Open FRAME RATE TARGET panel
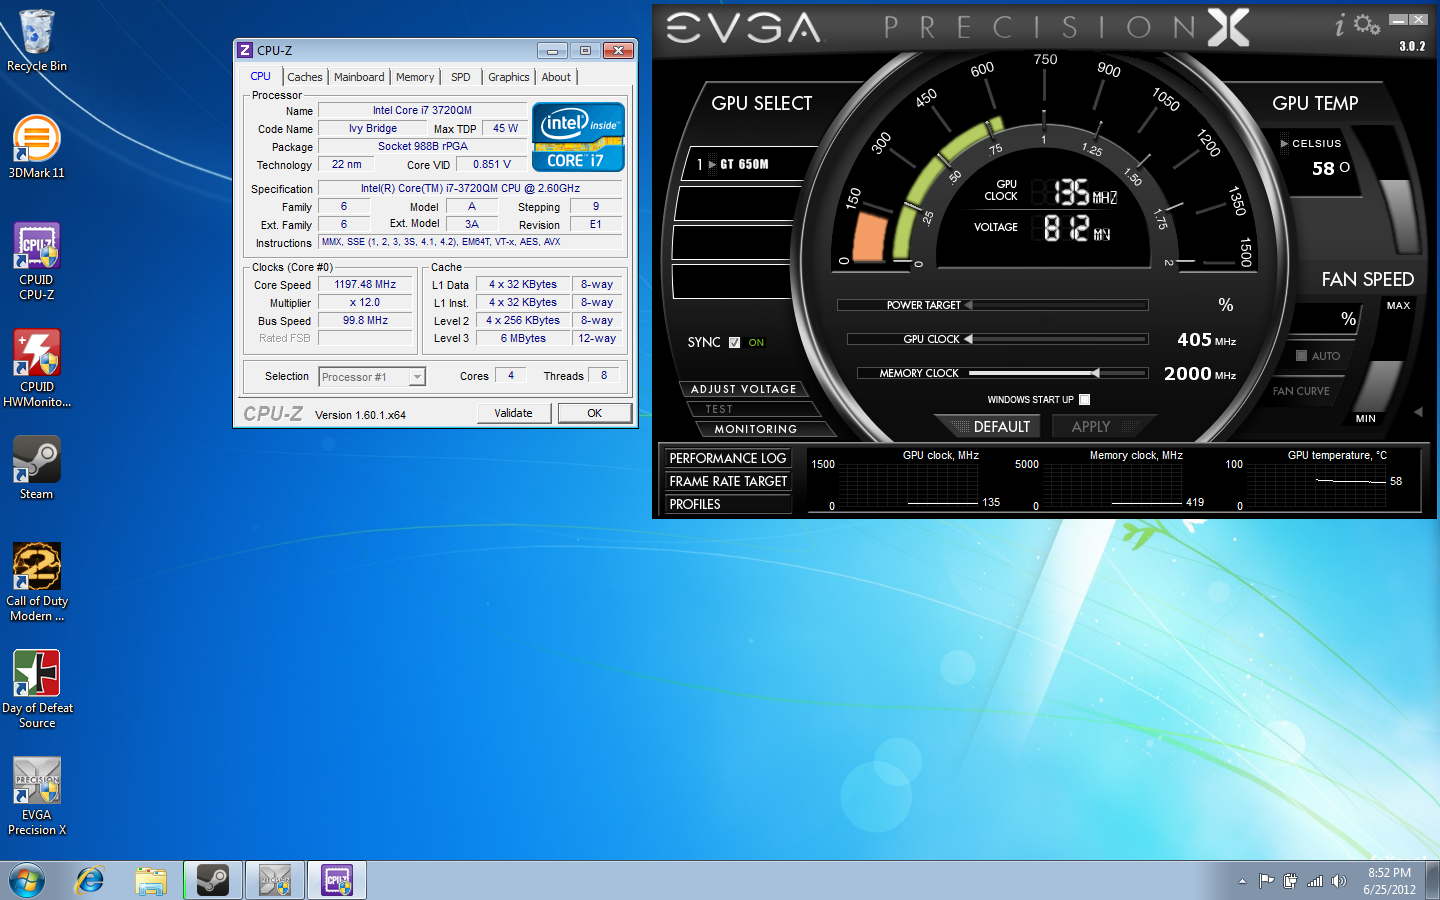1440x900 pixels. pyautogui.click(x=728, y=481)
